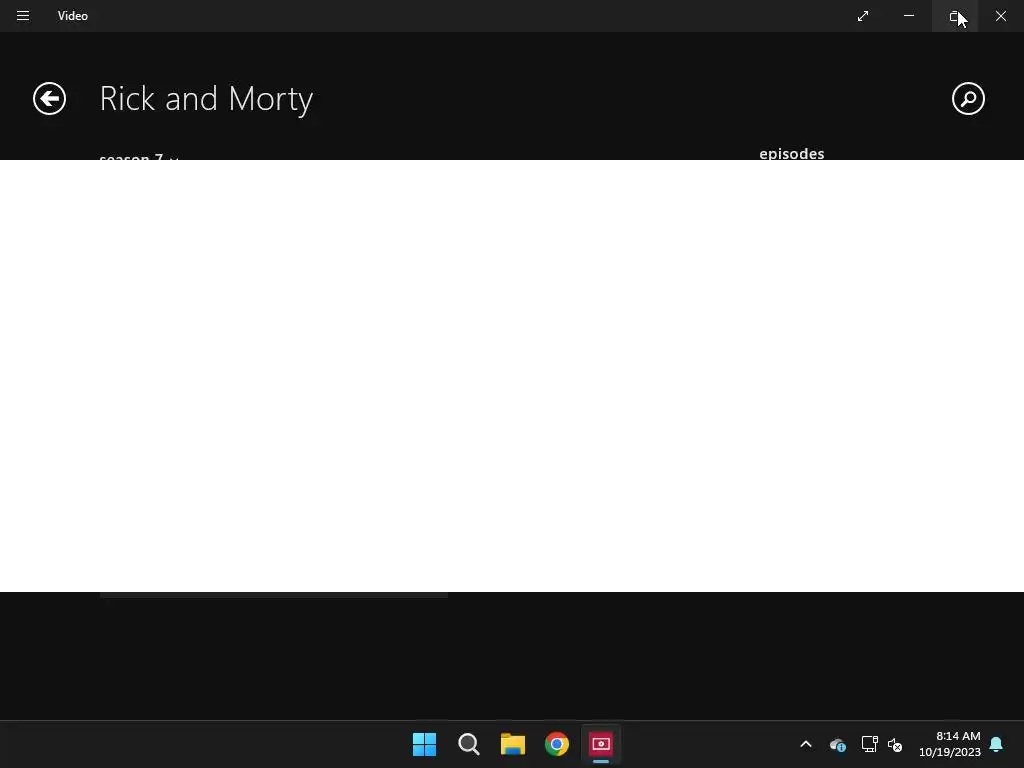Open taskbar Search
The width and height of the screenshot is (1024, 768).
pyautogui.click(x=469, y=744)
